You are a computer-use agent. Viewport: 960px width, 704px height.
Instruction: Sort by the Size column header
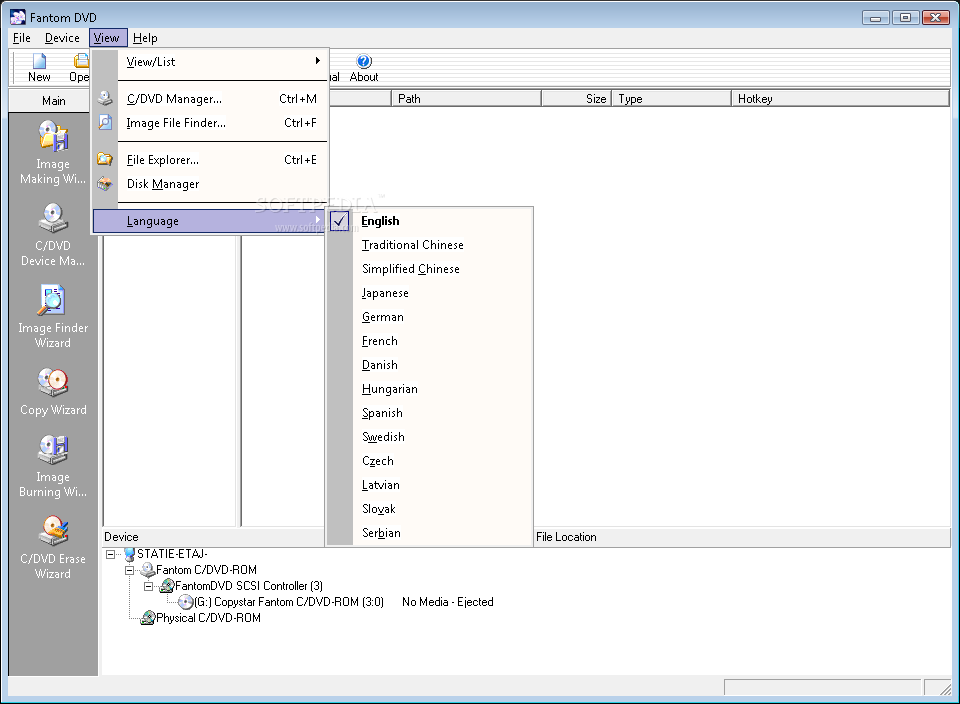[x=576, y=99]
